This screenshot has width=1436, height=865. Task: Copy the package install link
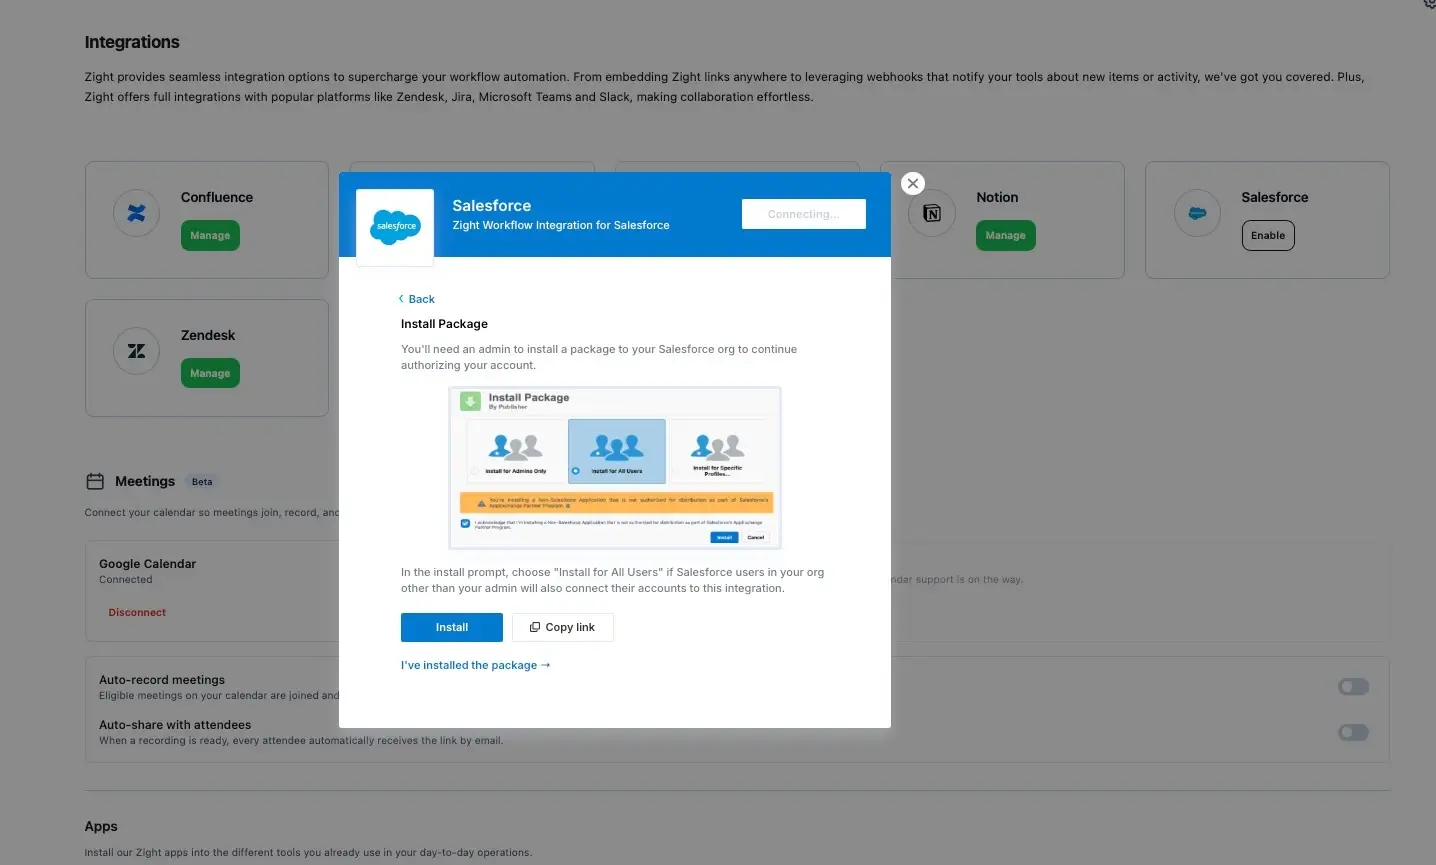point(562,627)
